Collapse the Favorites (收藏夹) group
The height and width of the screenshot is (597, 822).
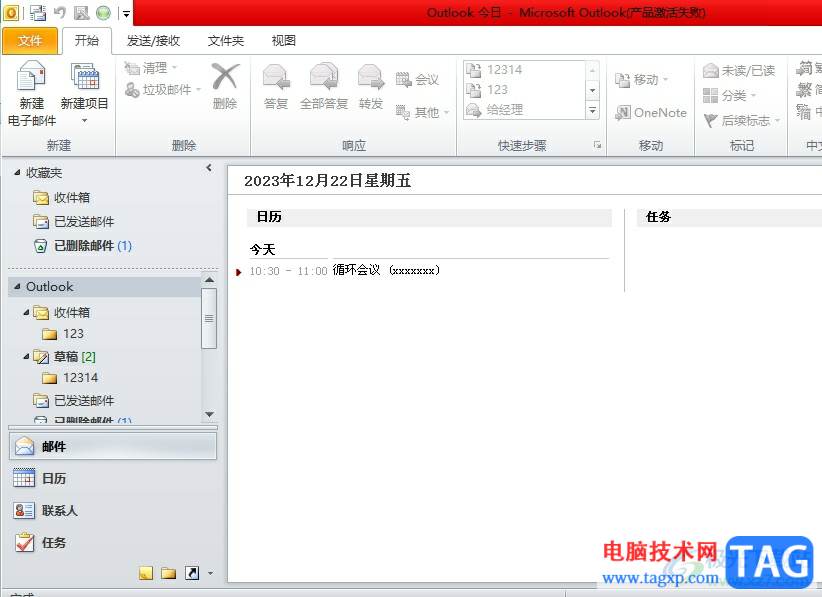point(17,172)
